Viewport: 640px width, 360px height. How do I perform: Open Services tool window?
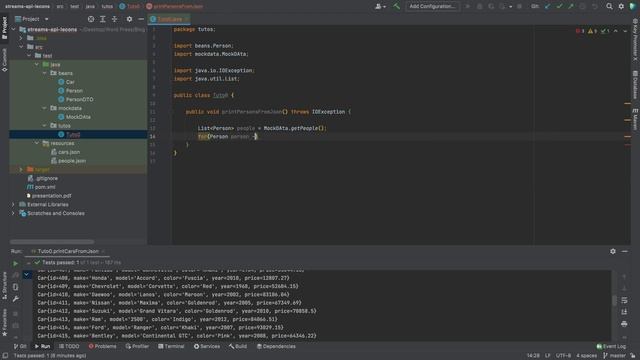[207, 346]
